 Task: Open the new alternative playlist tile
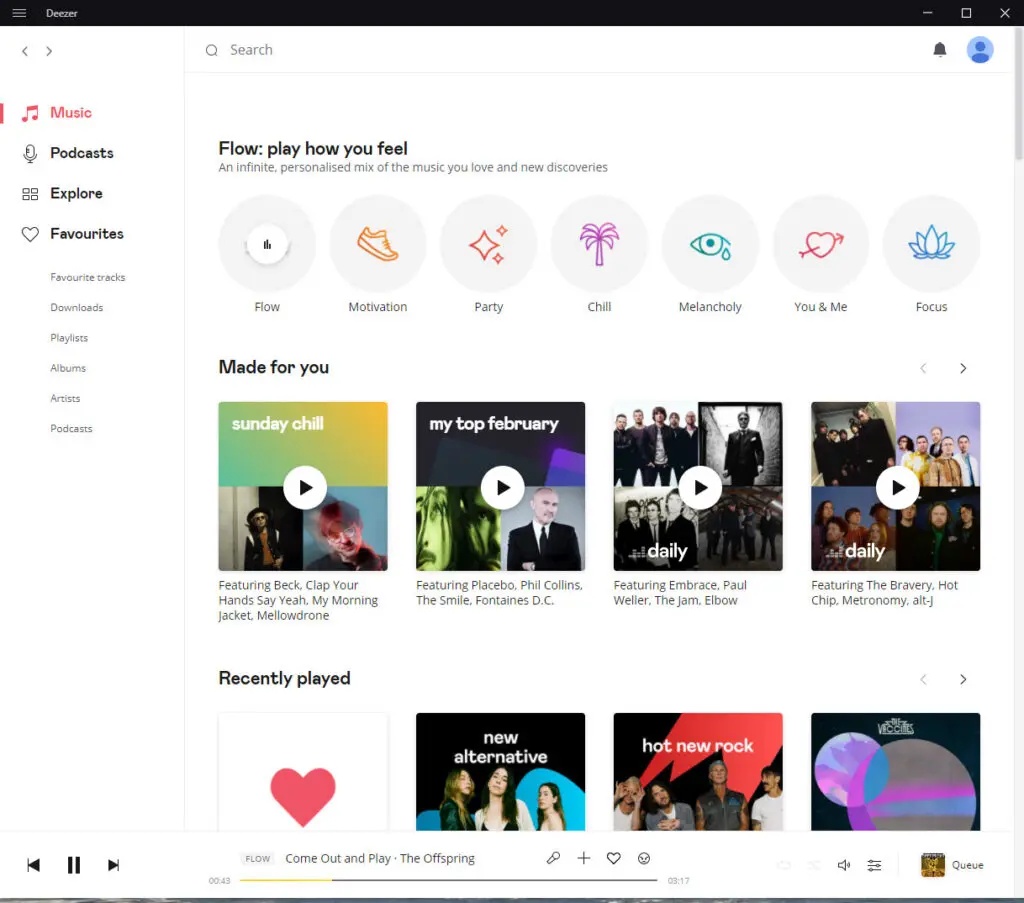tap(500, 772)
